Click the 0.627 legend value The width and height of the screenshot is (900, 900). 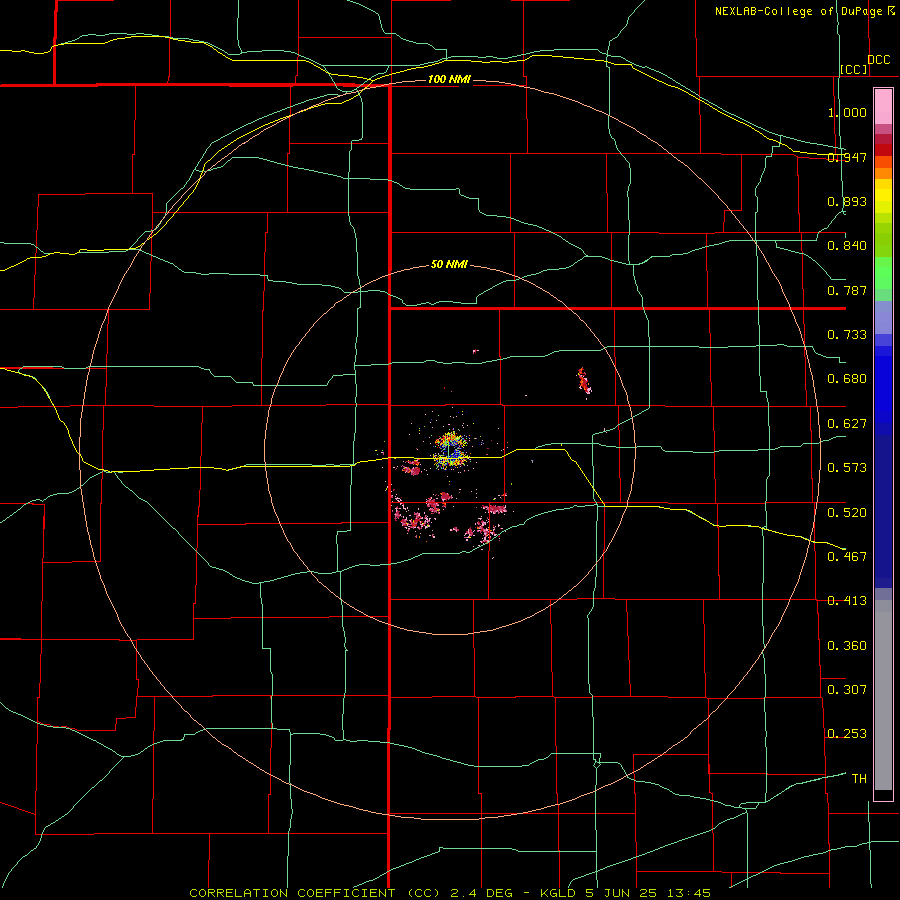pyautogui.click(x=847, y=424)
